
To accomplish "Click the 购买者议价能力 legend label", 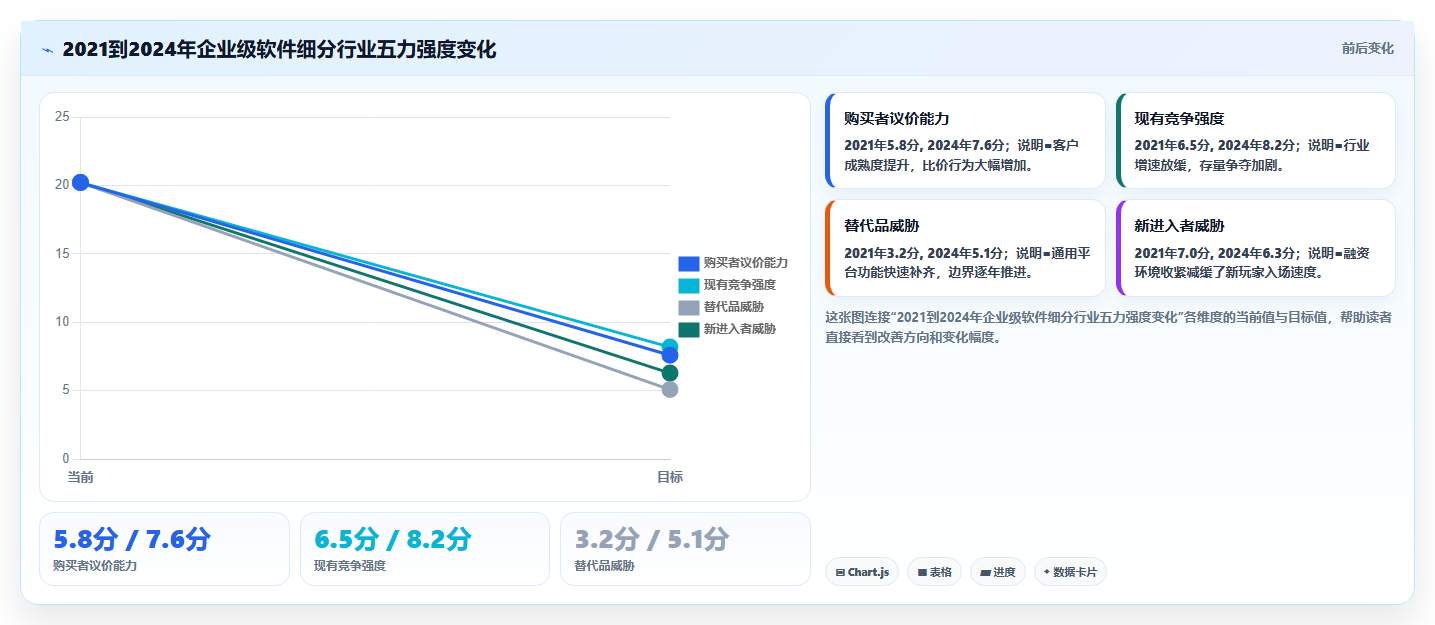I will coord(745,263).
